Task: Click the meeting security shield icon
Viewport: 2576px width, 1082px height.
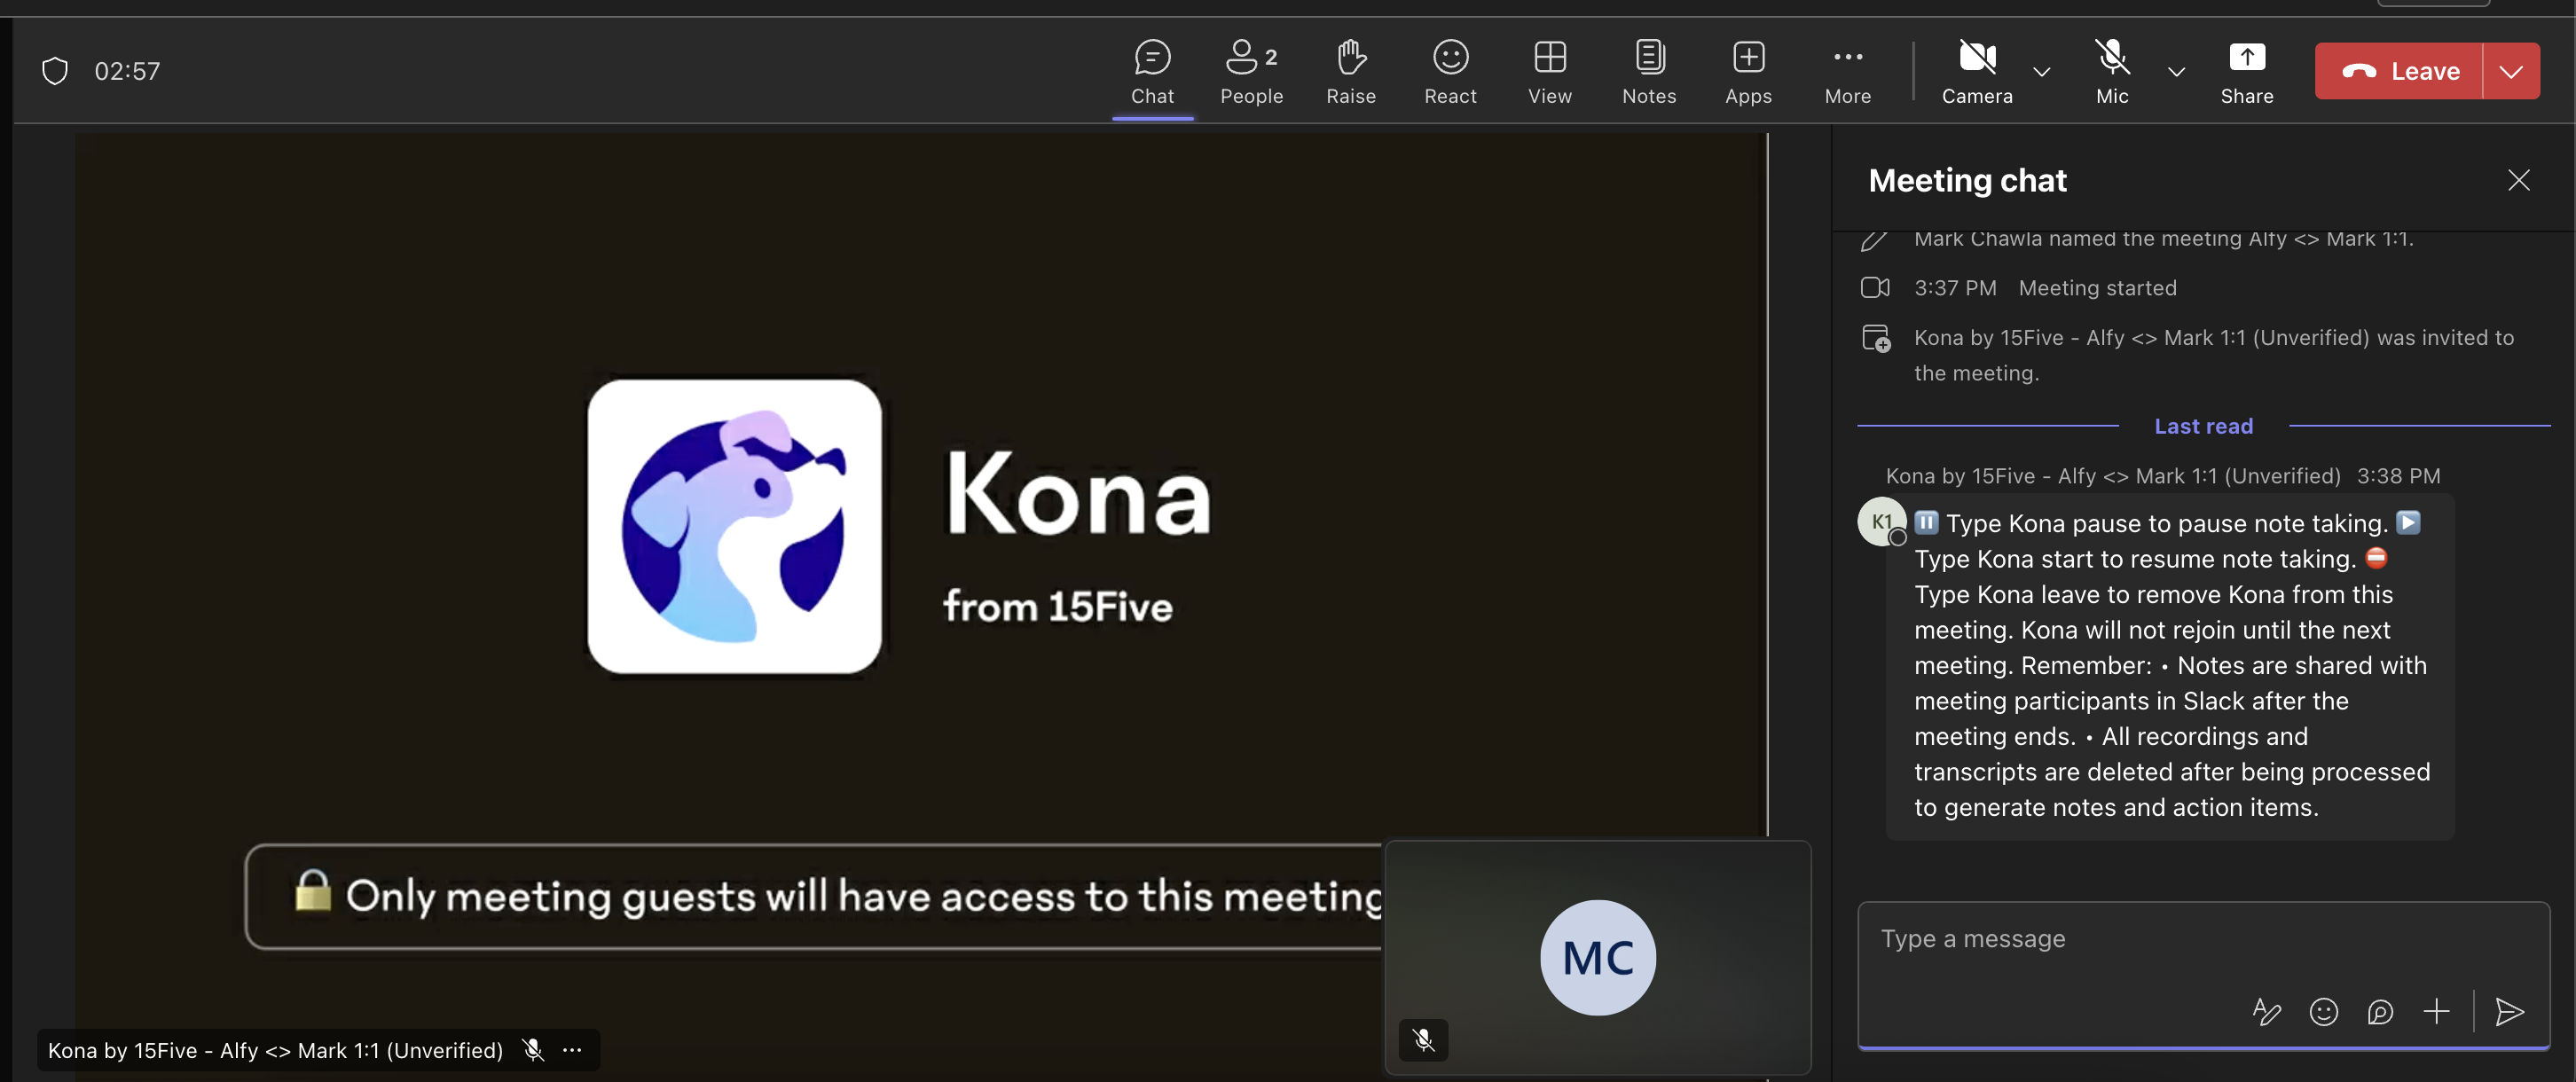Action: pyautogui.click(x=55, y=71)
